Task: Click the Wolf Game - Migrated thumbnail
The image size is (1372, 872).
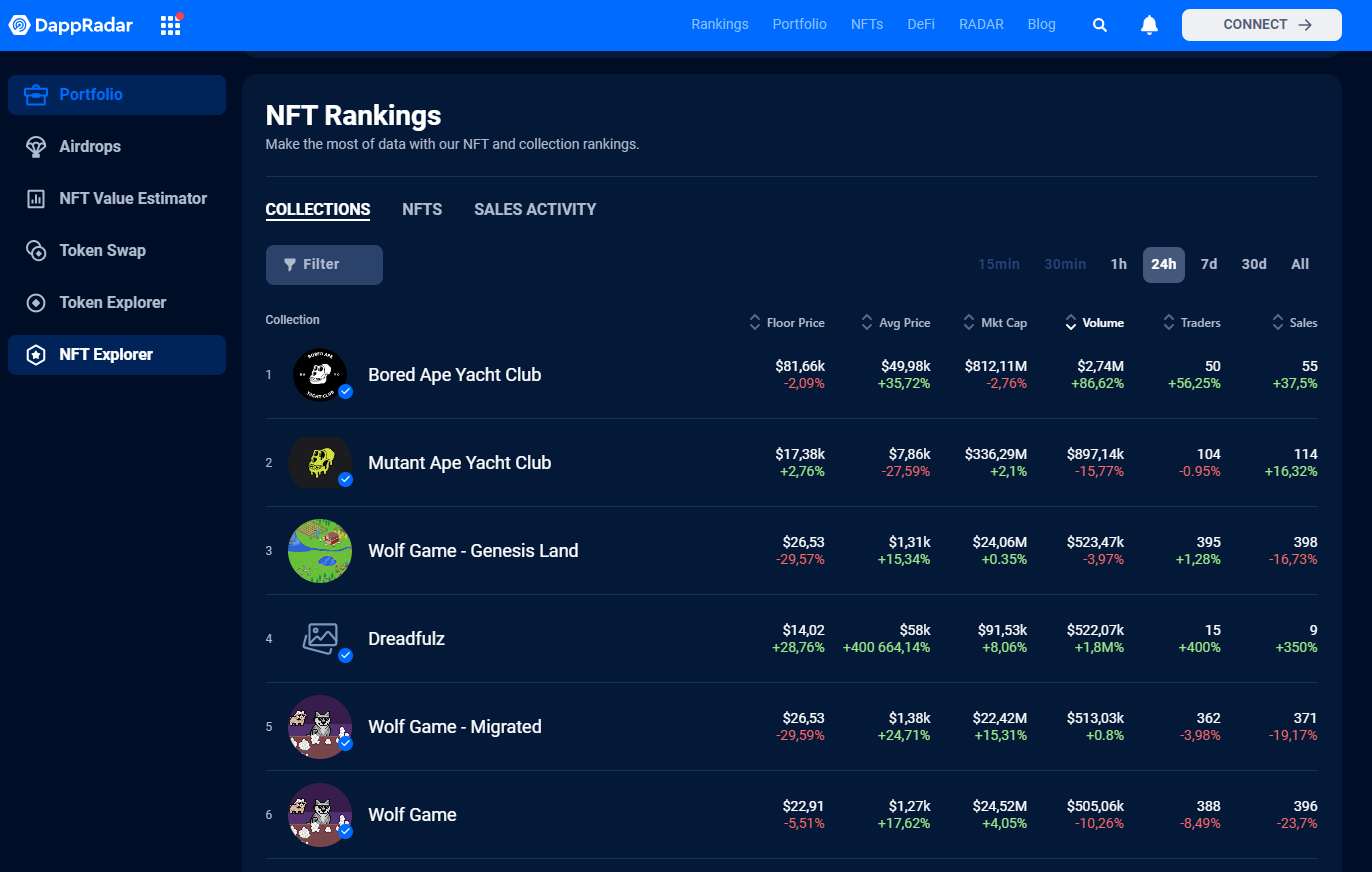Action: pos(320,727)
